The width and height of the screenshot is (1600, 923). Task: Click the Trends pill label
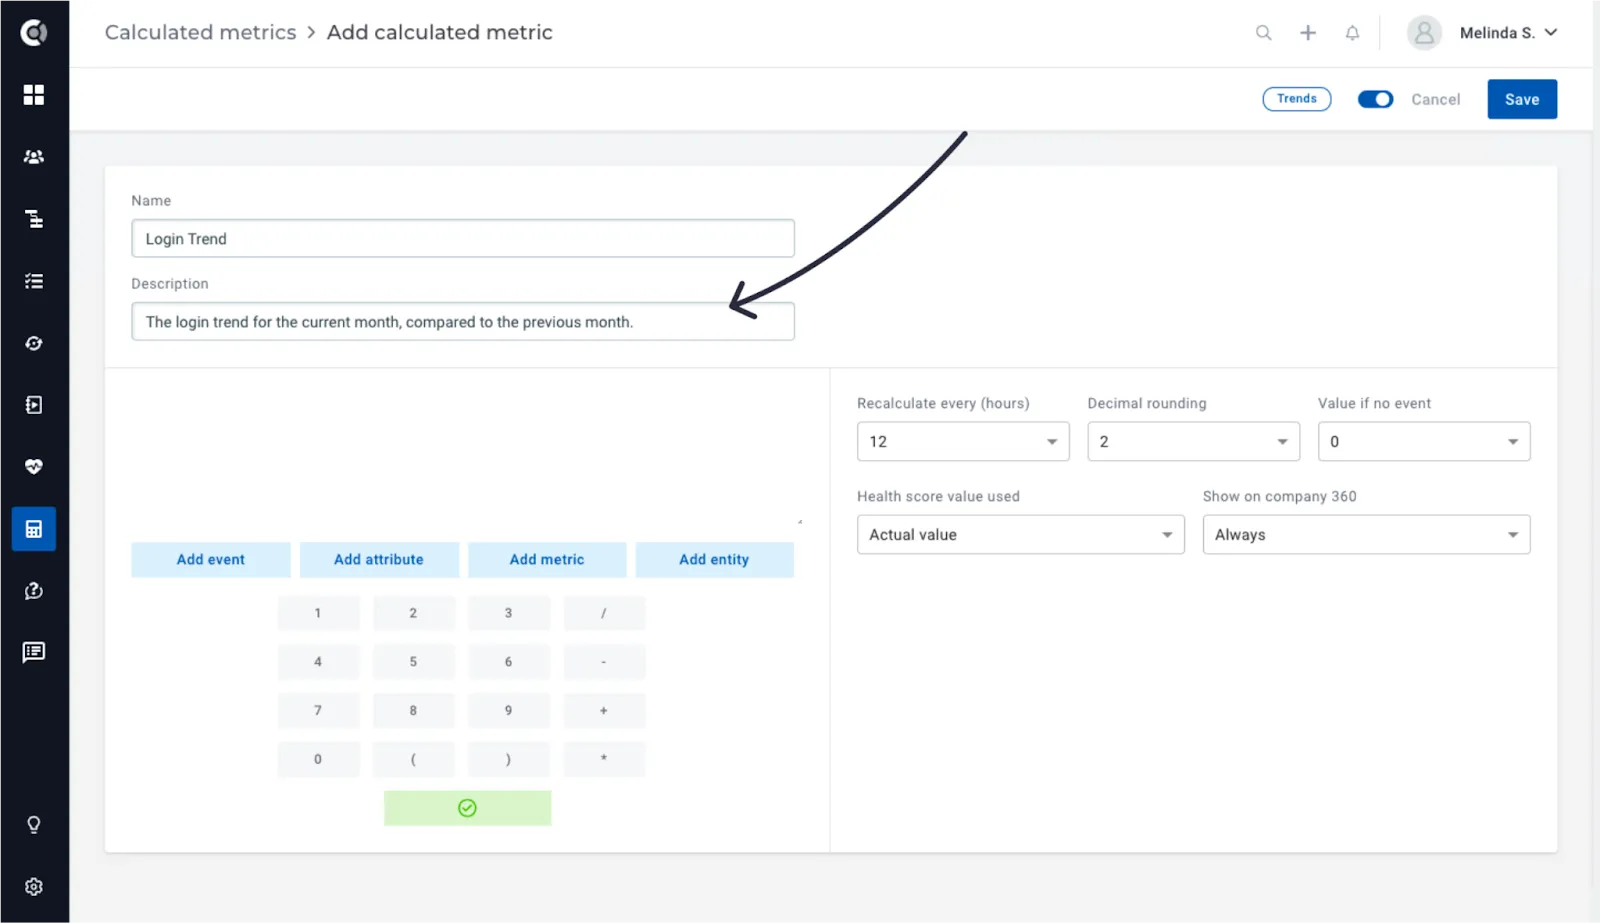(1297, 99)
